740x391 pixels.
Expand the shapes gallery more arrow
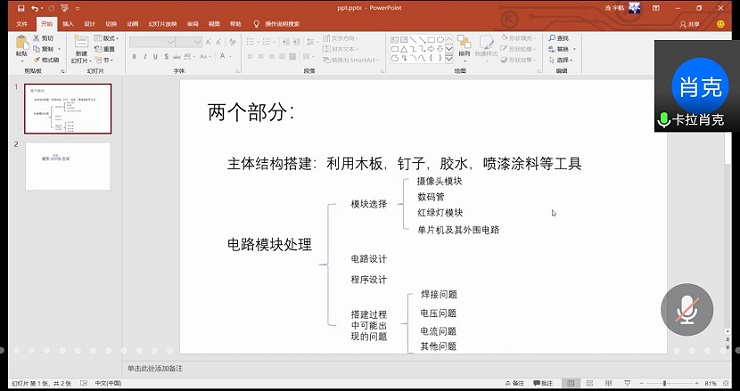click(x=449, y=60)
